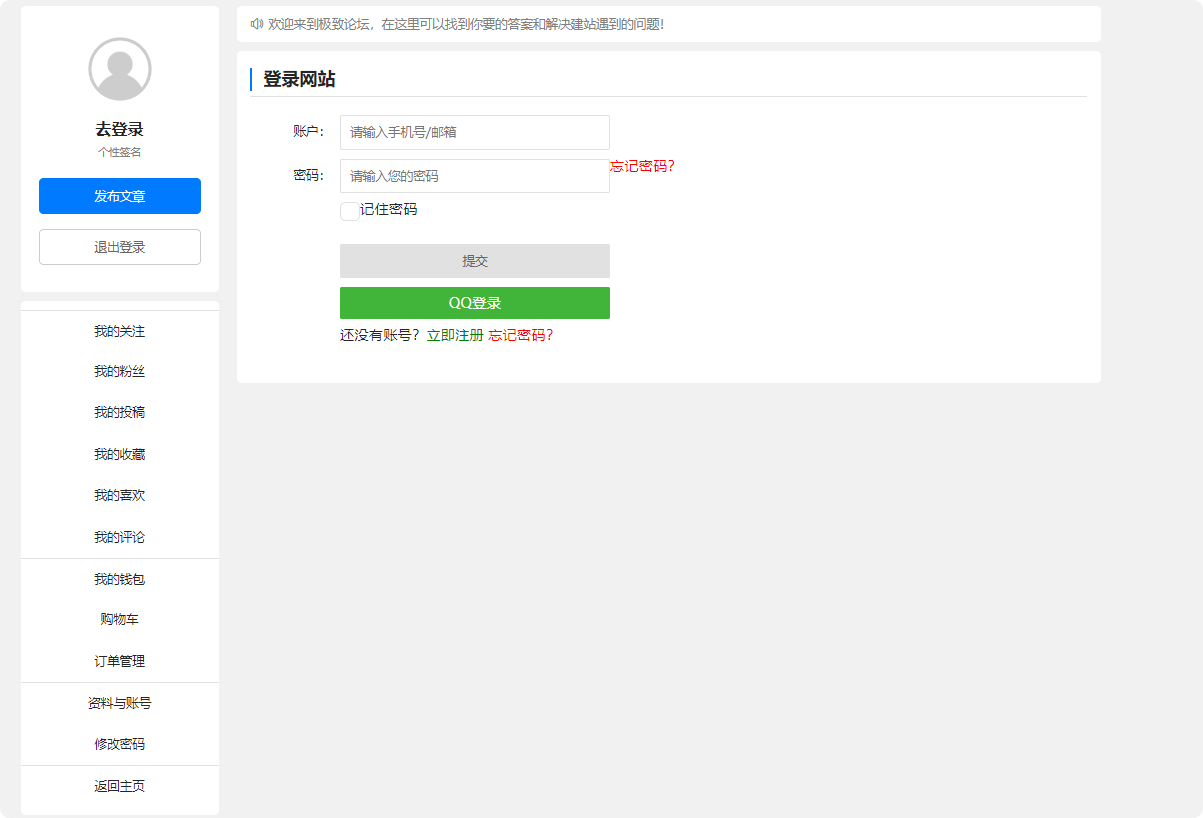The image size is (1203, 818).
Task: Click the 账户 account input field
Action: pyautogui.click(x=474, y=132)
